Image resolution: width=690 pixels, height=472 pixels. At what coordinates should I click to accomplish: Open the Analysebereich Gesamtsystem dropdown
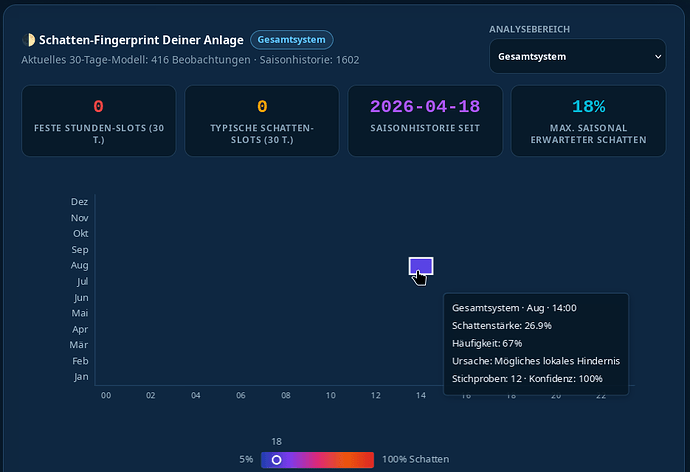click(x=577, y=56)
